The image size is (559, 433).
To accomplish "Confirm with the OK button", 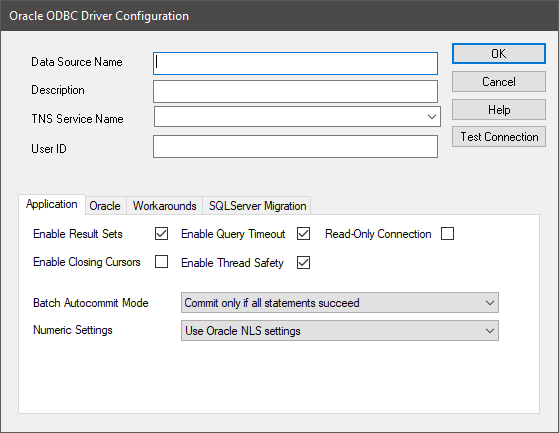I will (x=499, y=53).
